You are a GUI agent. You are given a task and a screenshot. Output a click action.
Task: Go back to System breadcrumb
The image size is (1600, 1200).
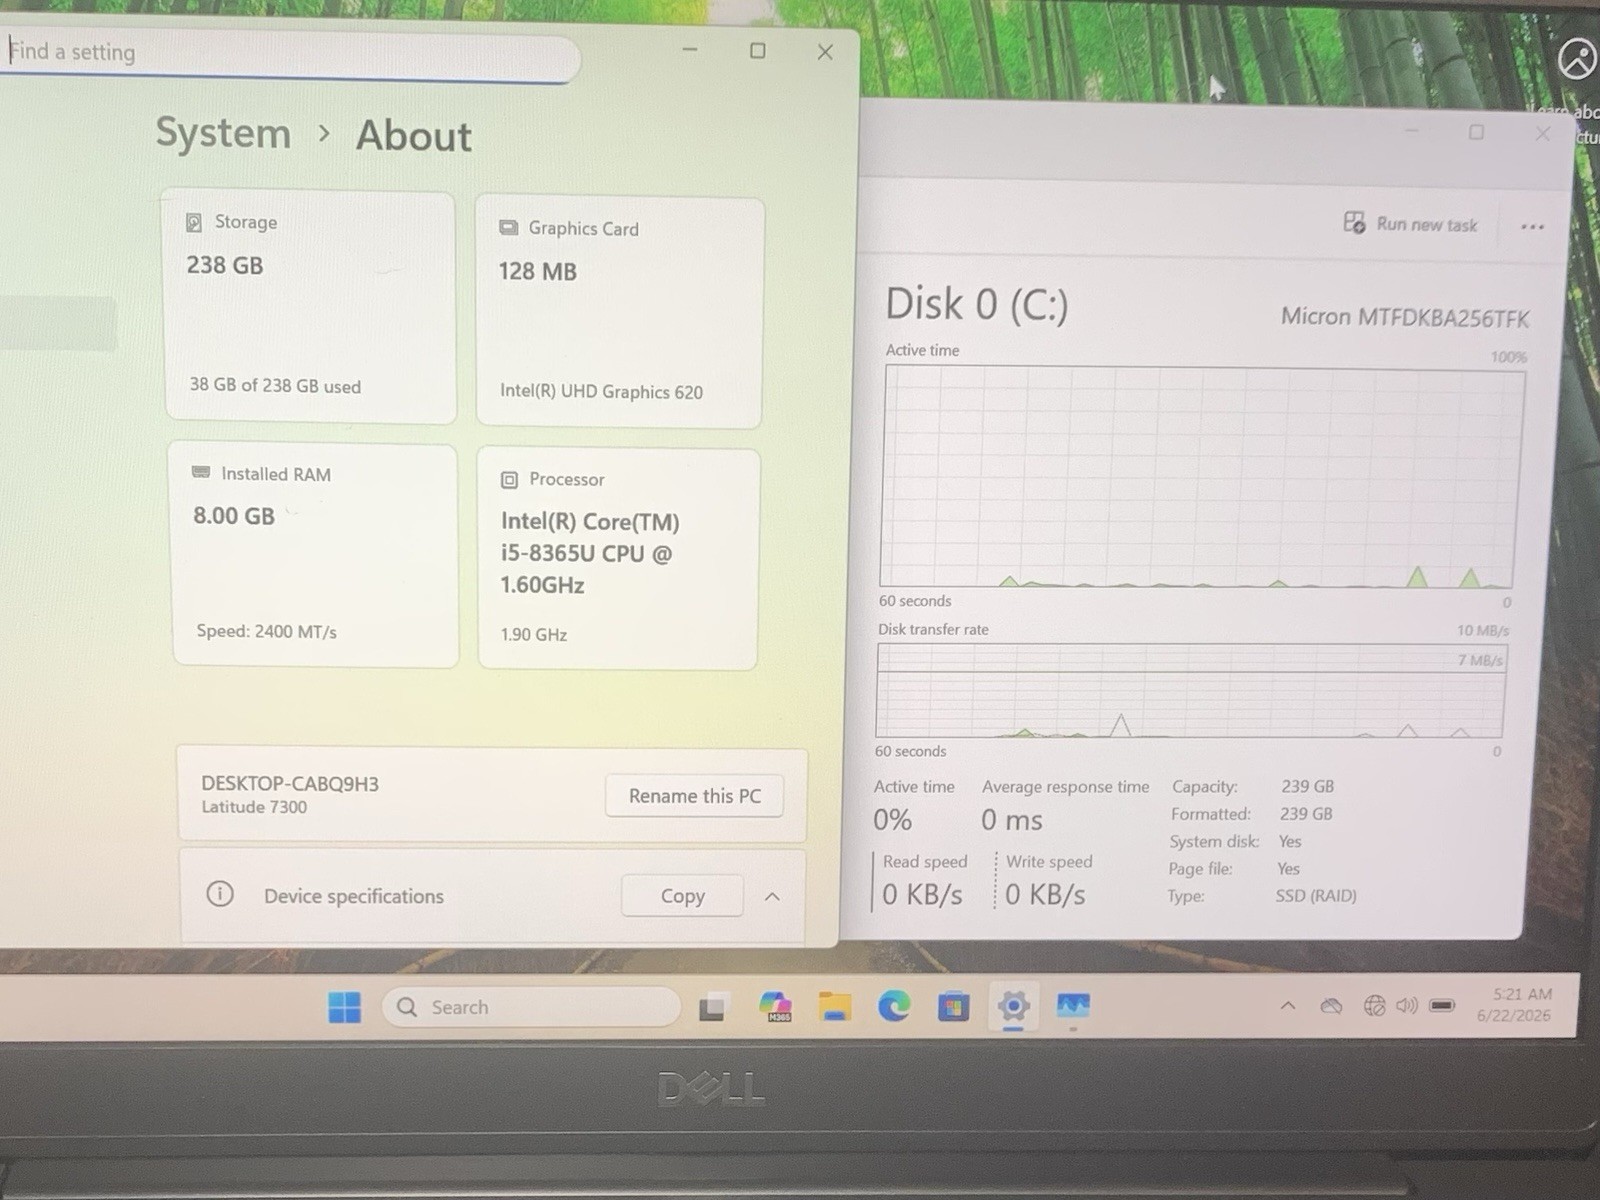click(x=223, y=133)
